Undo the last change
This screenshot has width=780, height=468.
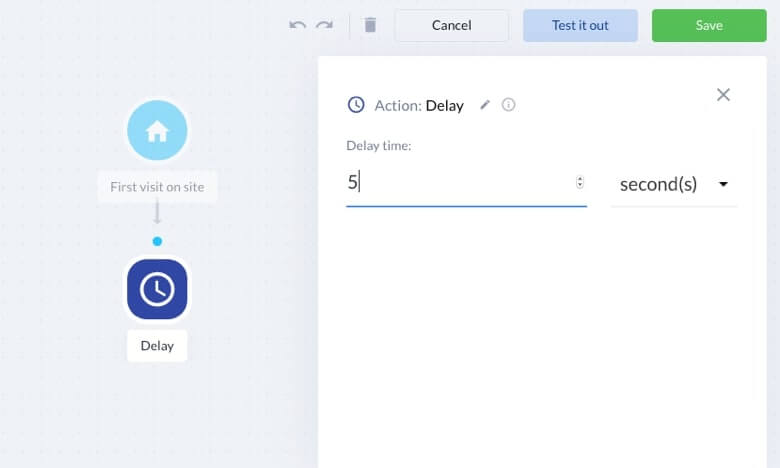(297, 25)
